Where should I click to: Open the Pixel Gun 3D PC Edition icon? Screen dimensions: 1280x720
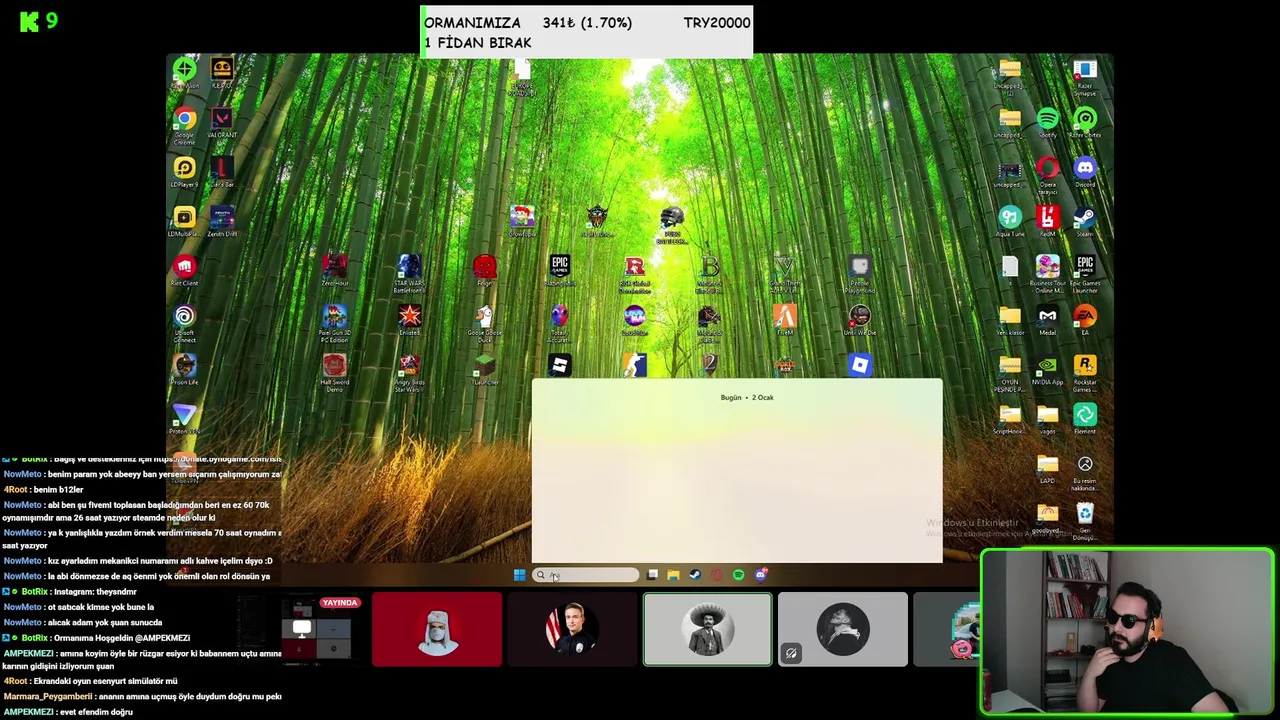click(334, 318)
